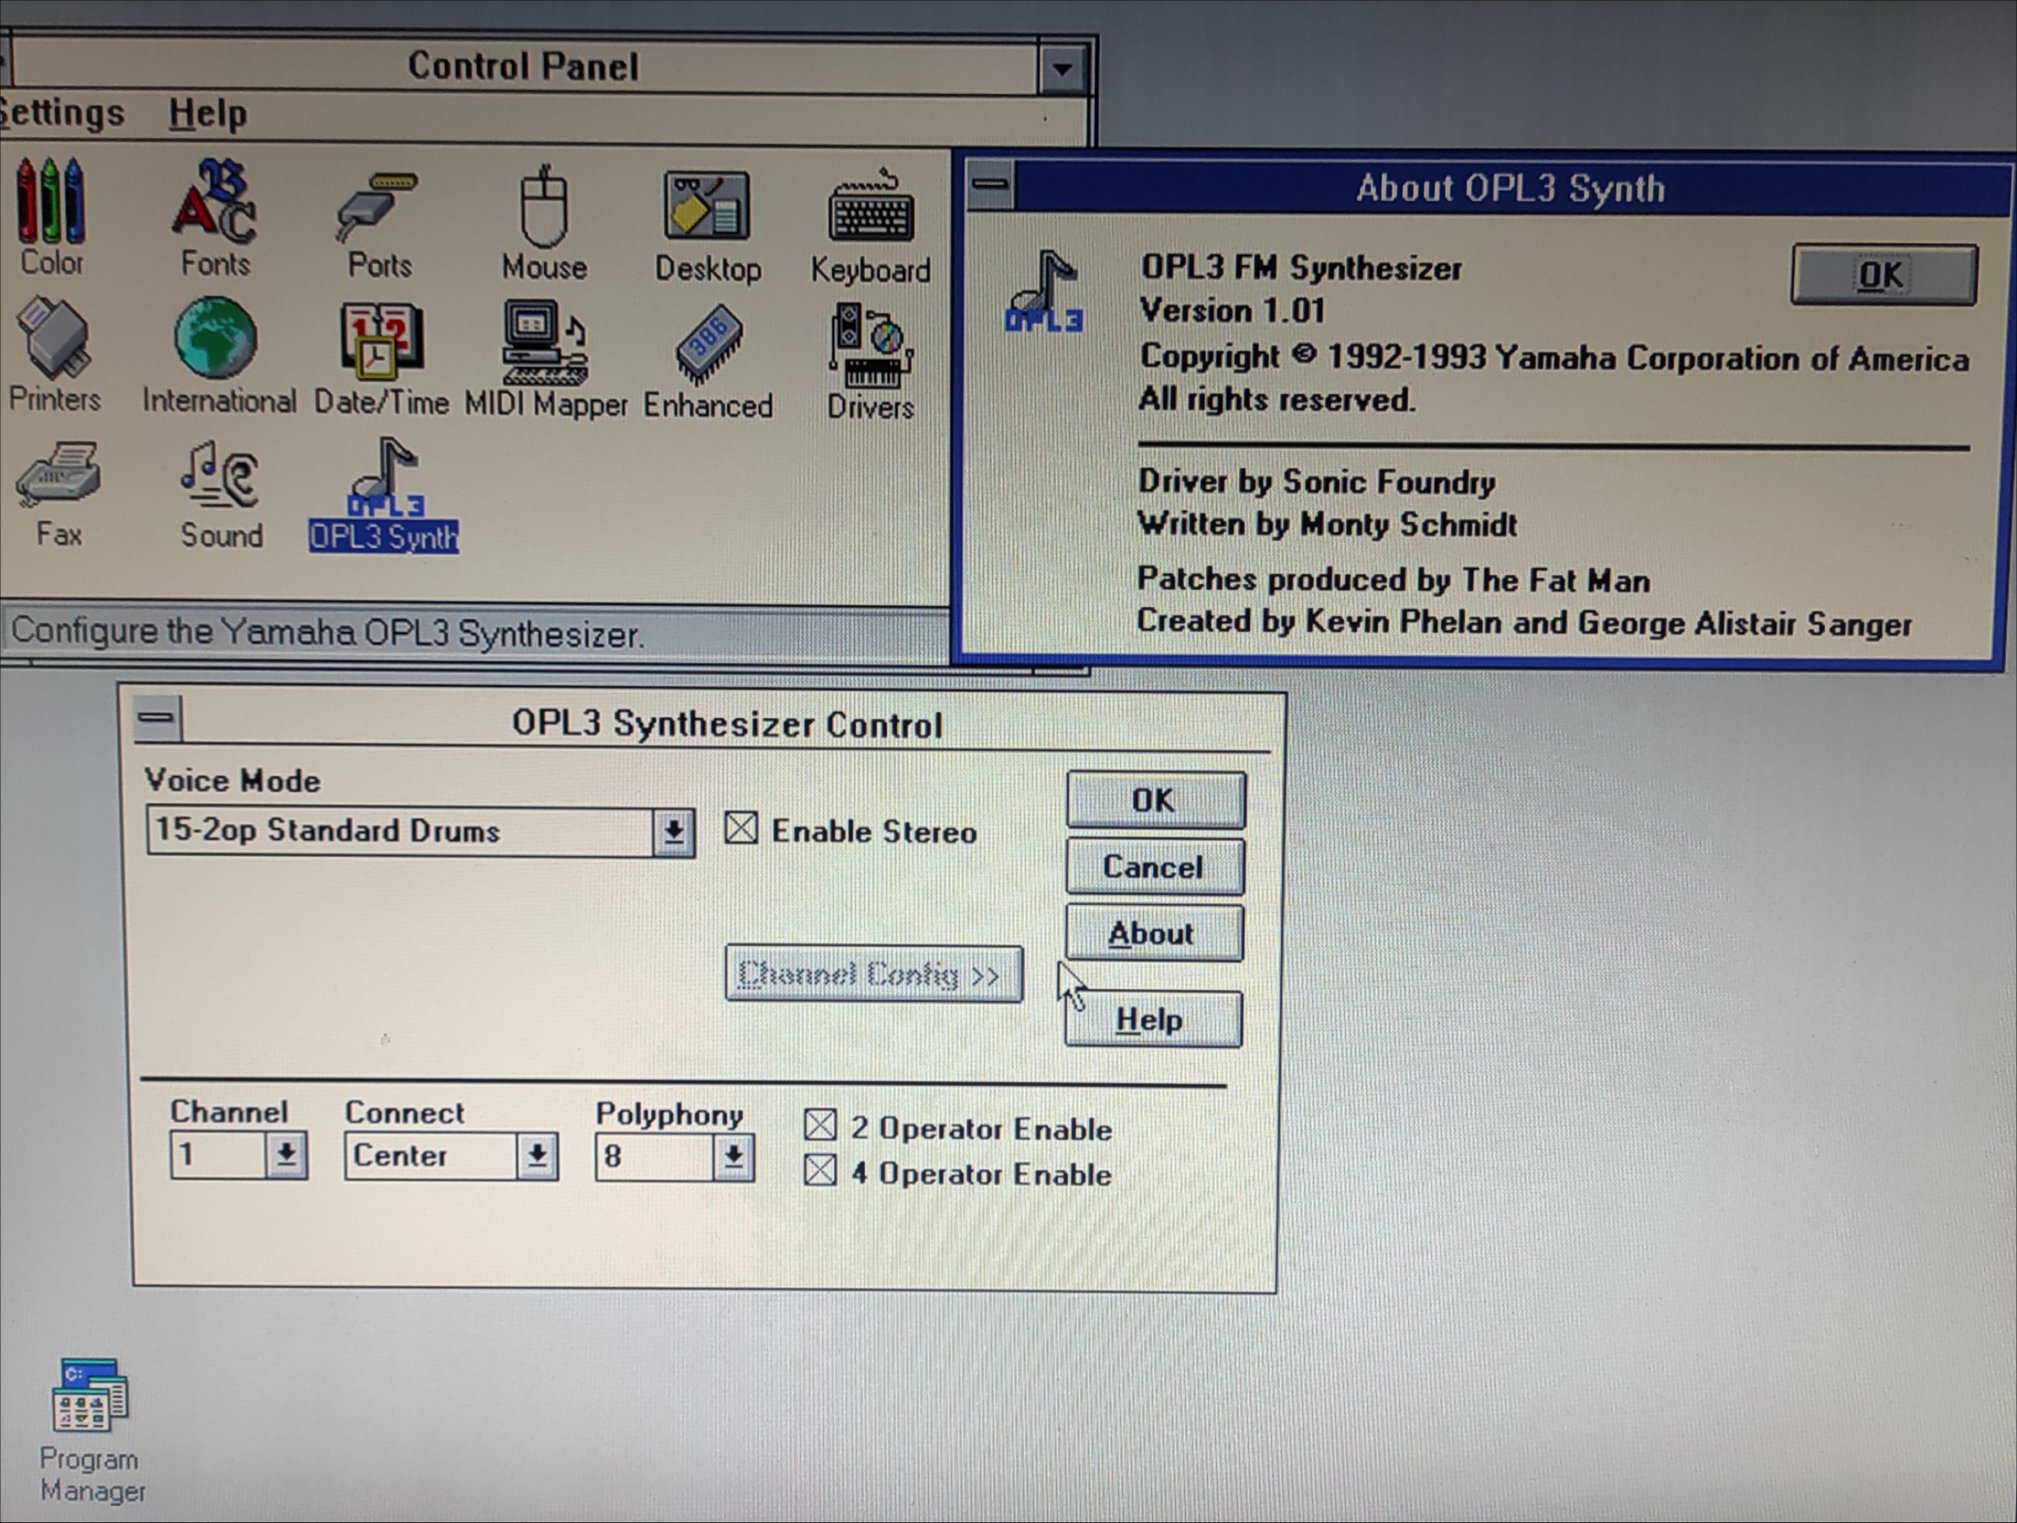Click the Help button in Synthesizer Control
Viewport: 2017px width, 1523px height.
(x=1152, y=1020)
